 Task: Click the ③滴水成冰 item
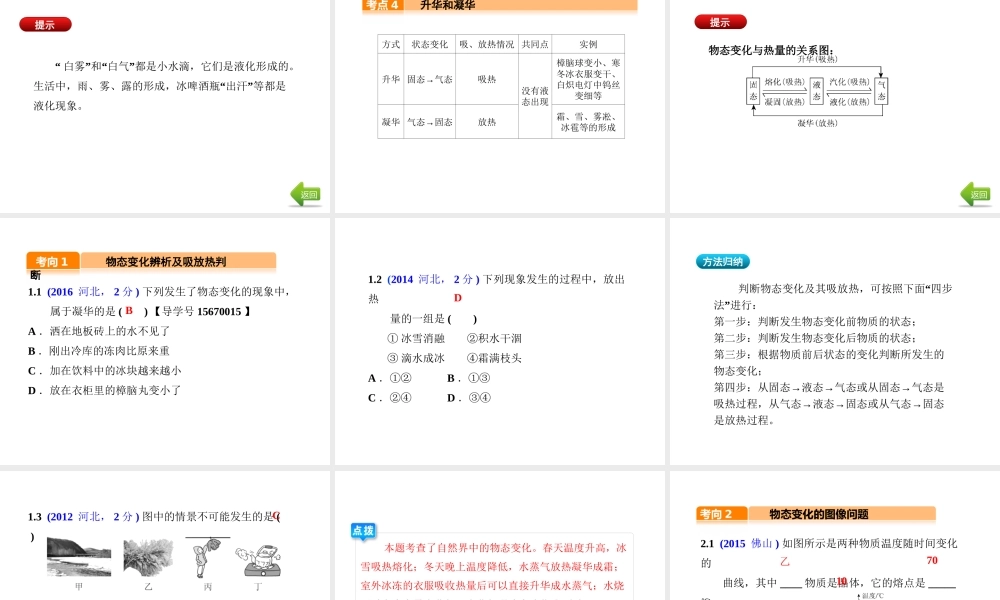(x=416, y=358)
